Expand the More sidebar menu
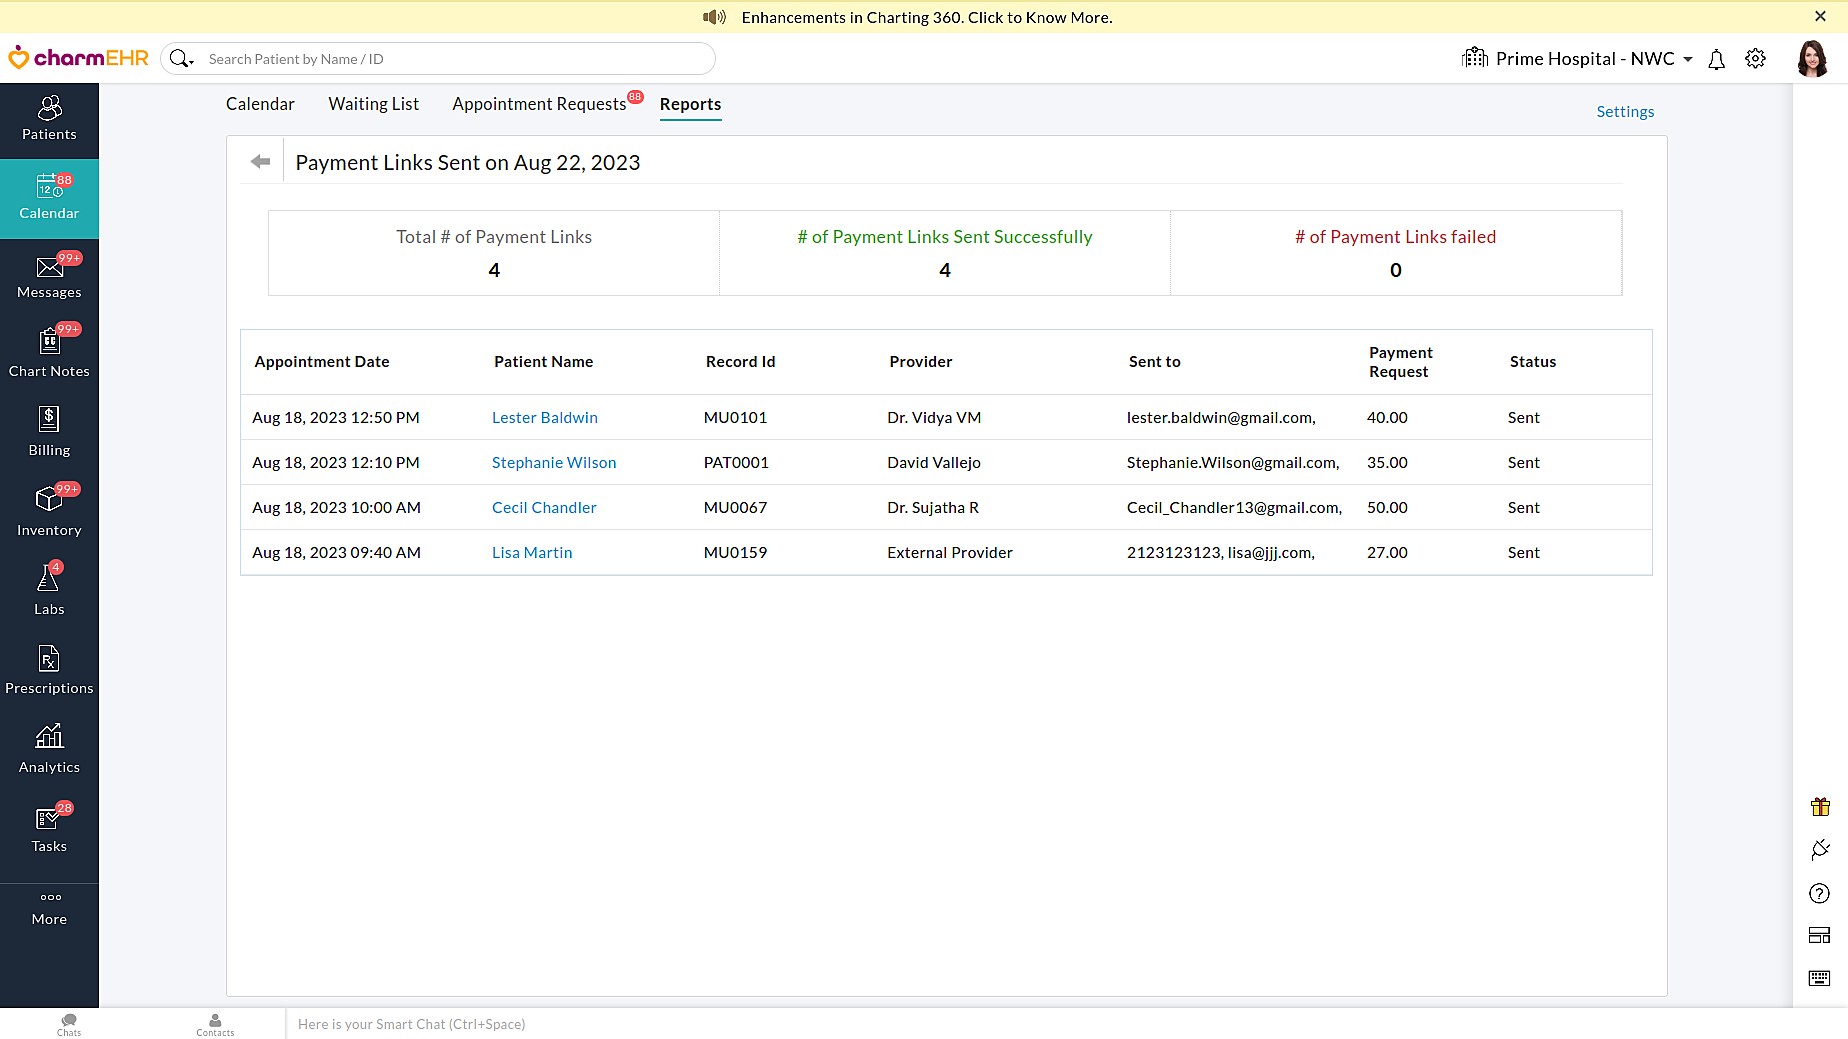The width and height of the screenshot is (1848, 1039). tap(48, 908)
